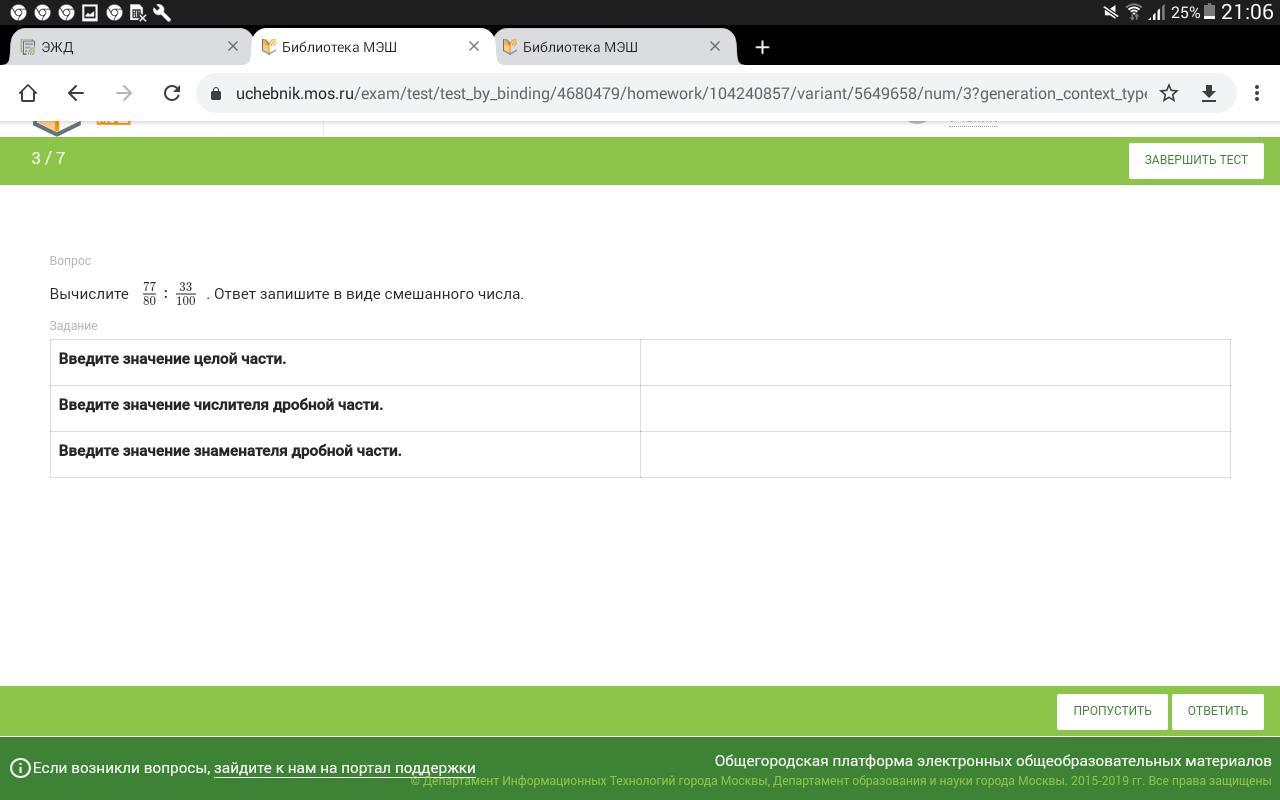Tap the download icon in toolbar

click(x=1208, y=93)
